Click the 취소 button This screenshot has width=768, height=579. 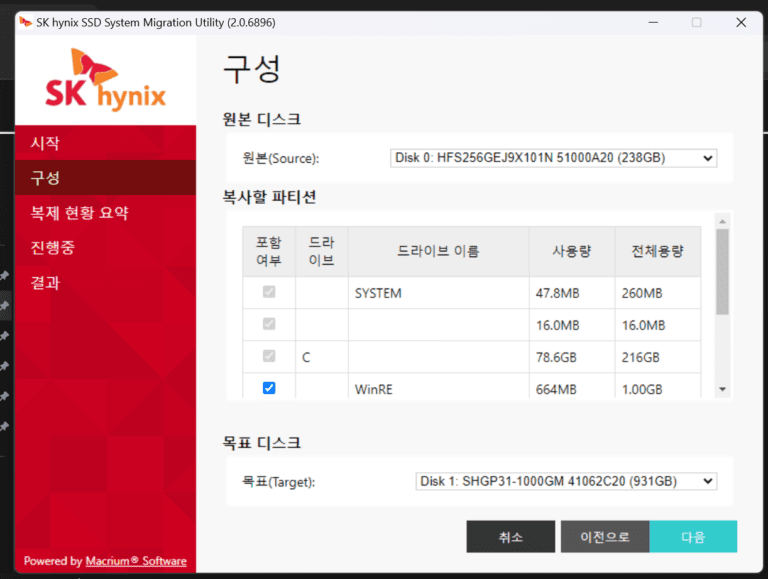[x=510, y=536]
